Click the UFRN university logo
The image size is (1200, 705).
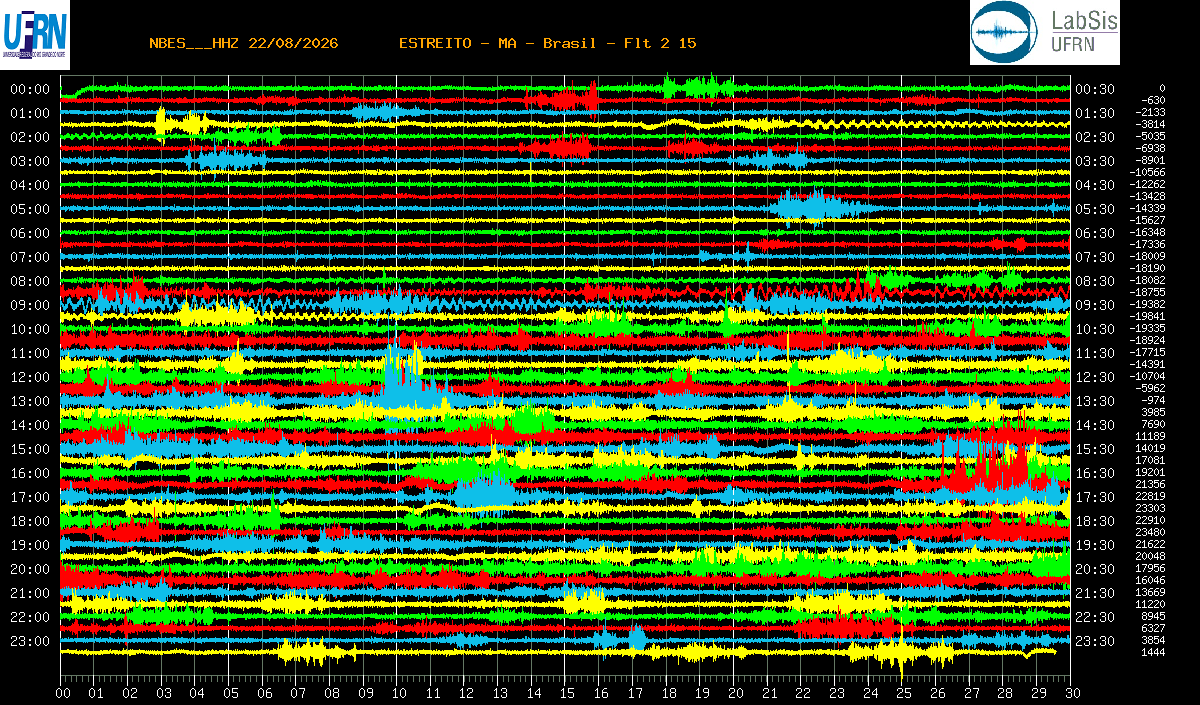[35, 35]
